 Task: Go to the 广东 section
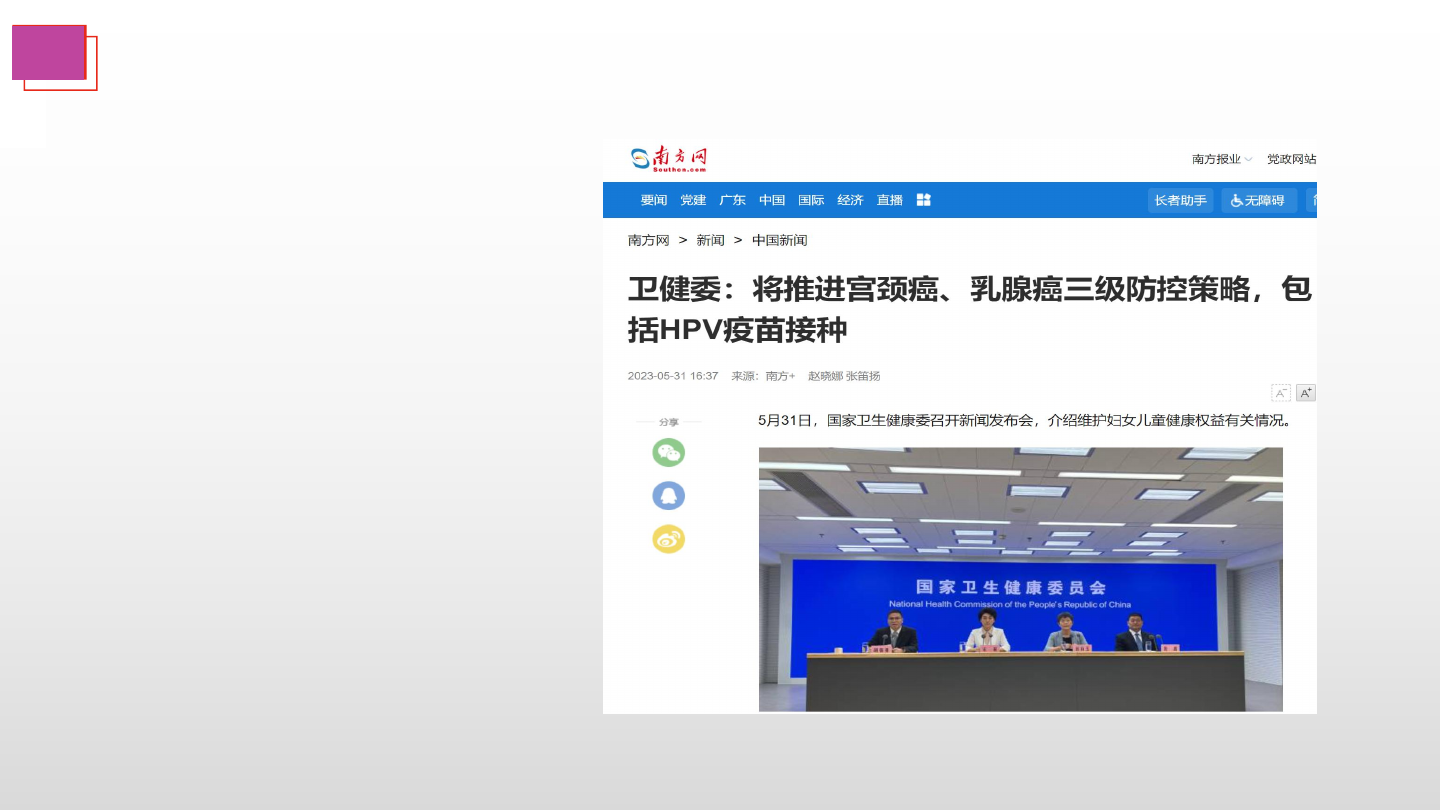click(x=732, y=200)
